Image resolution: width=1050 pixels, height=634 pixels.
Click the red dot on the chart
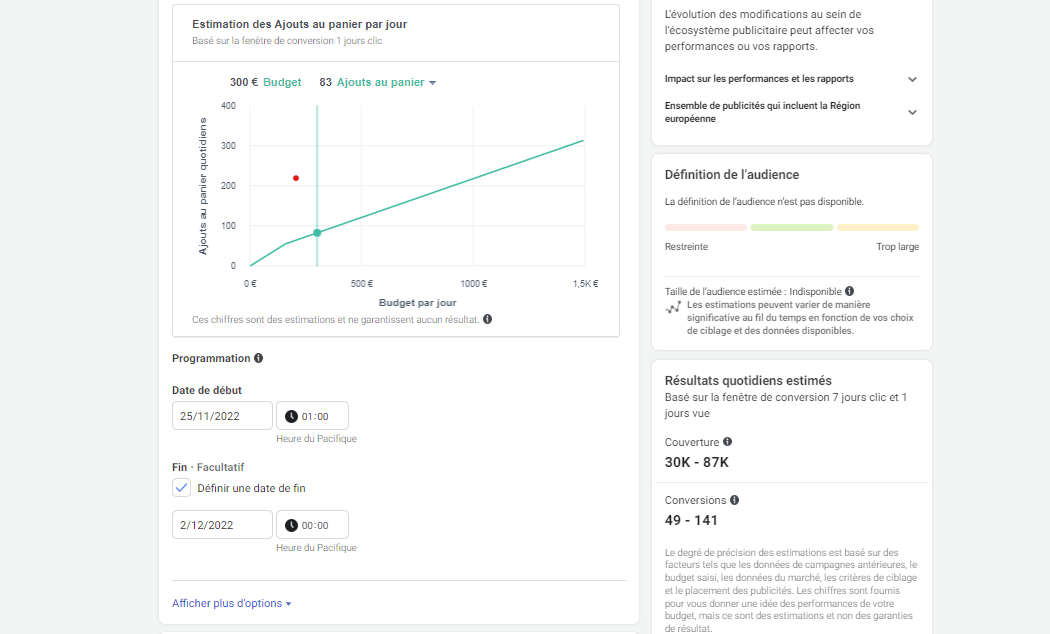[x=296, y=178]
